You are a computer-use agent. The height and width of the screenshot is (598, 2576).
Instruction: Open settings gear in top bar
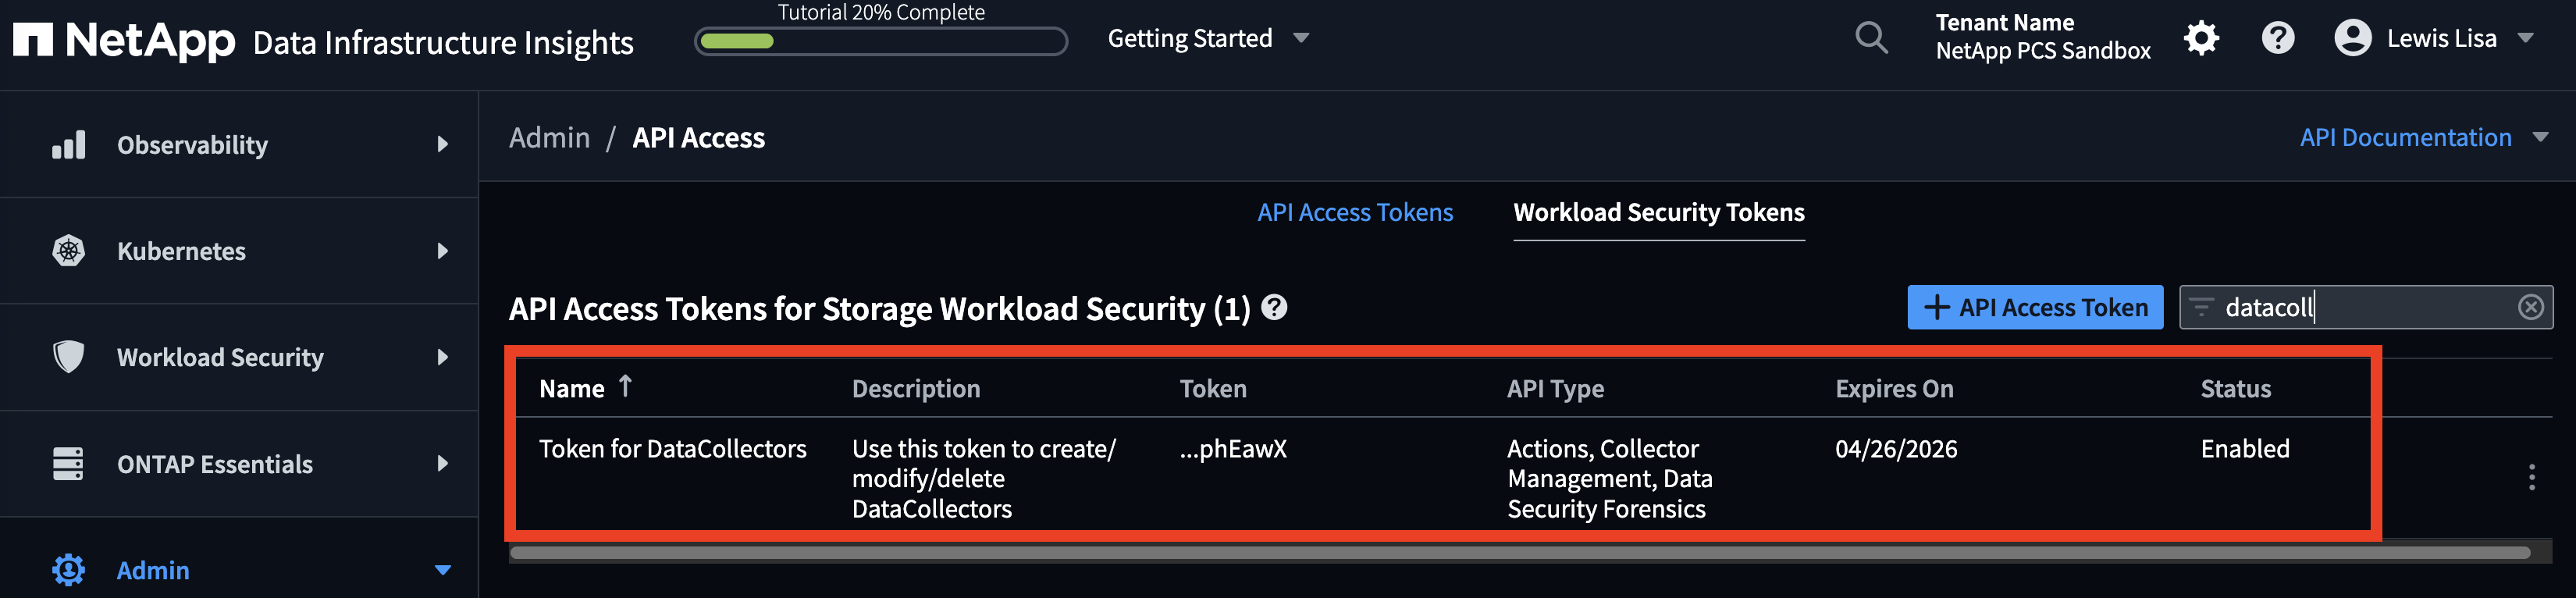click(2201, 39)
